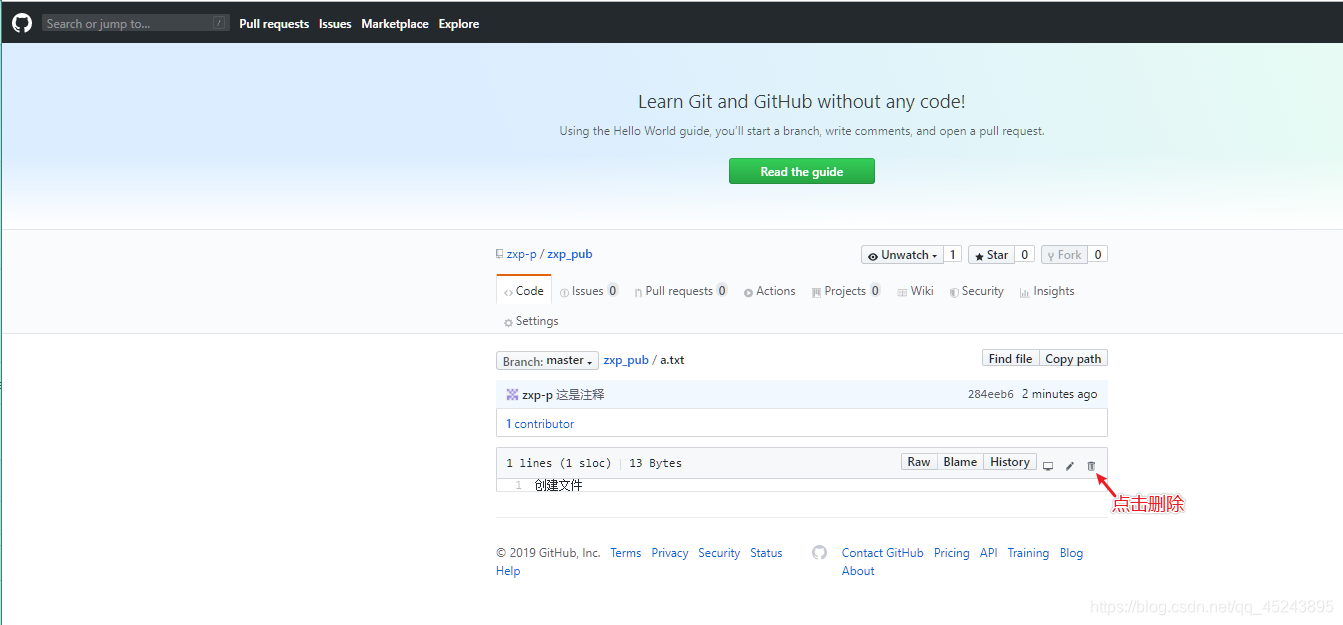Show the 1 contributor list

coord(540,424)
